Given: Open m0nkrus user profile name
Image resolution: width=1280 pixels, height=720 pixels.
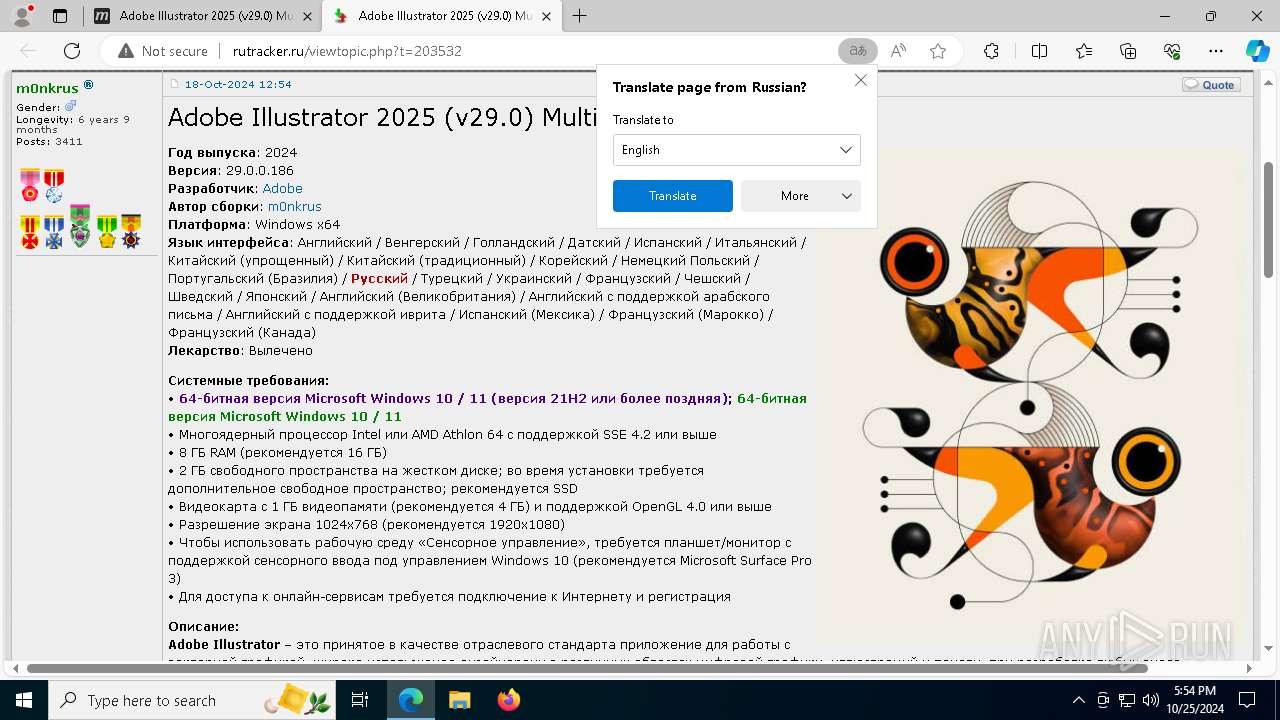Looking at the screenshot, I should click(47, 88).
